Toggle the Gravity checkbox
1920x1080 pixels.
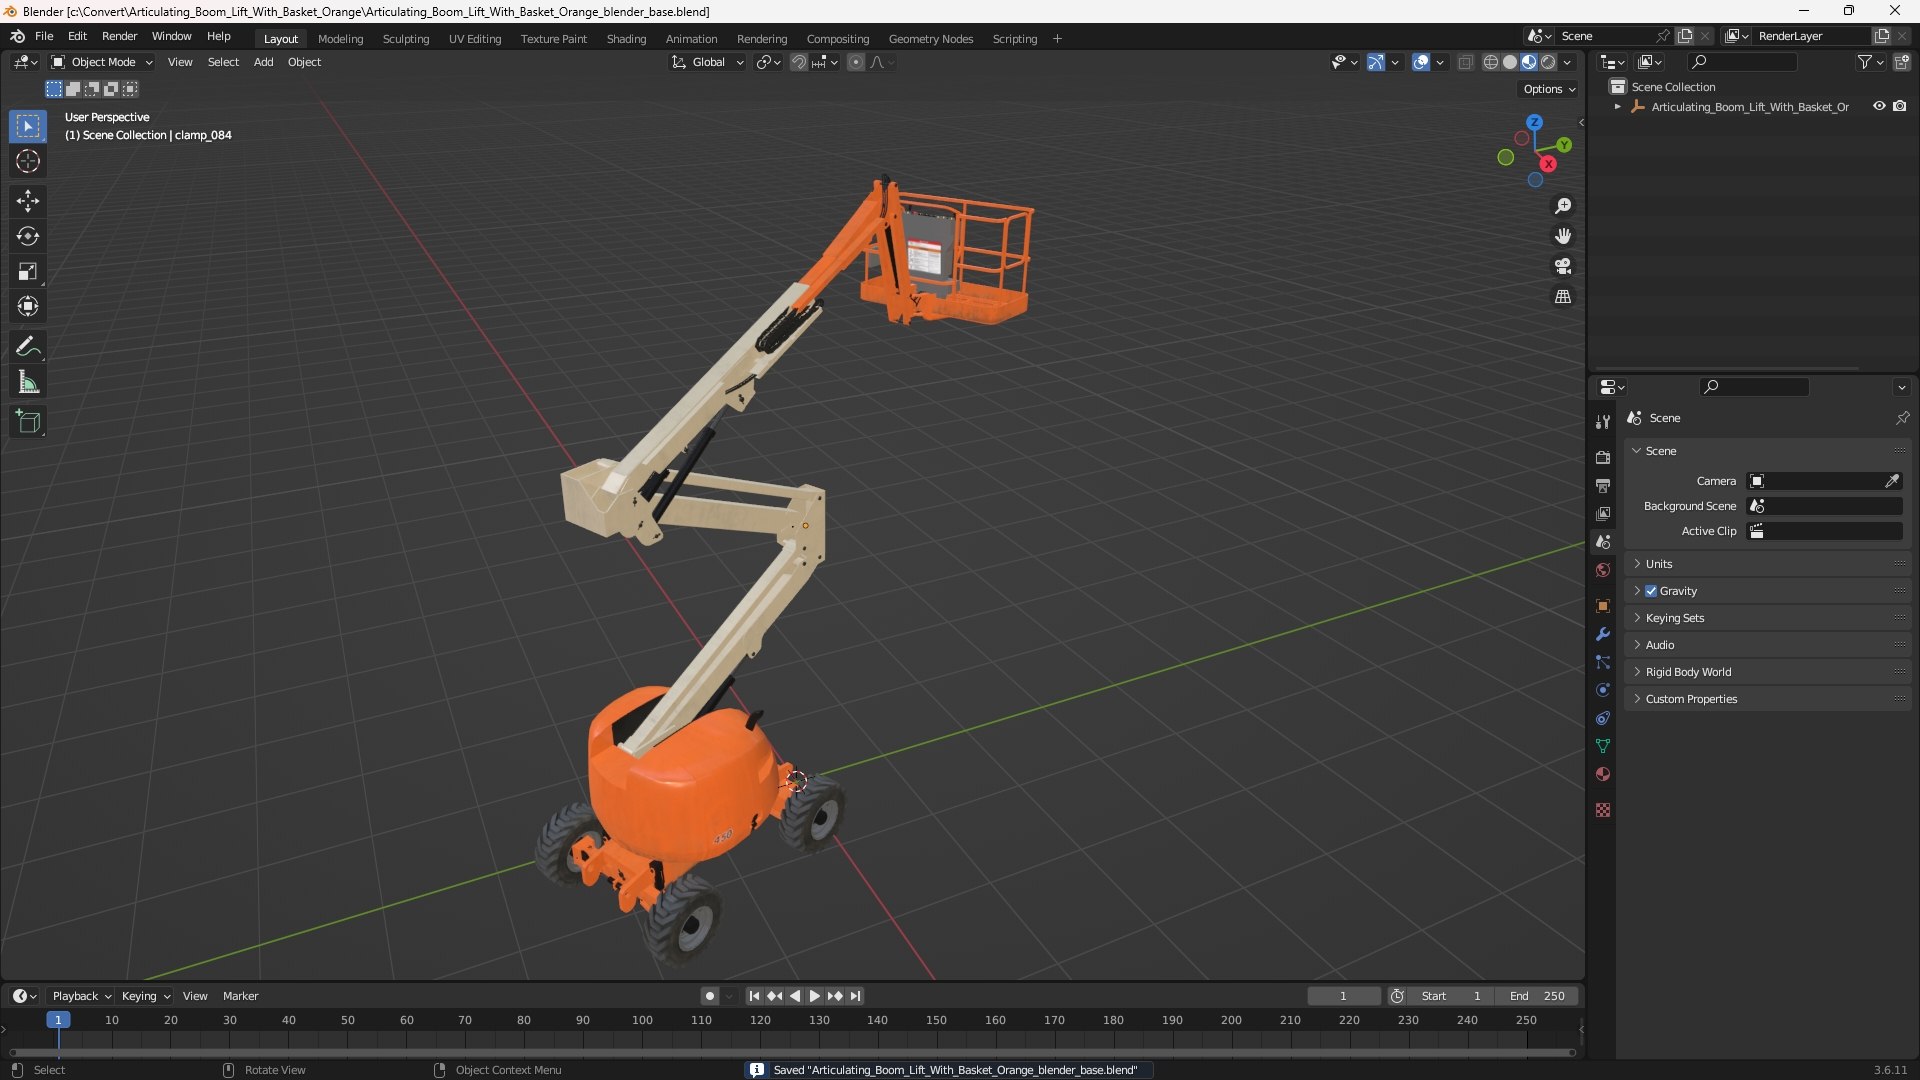pos(1651,591)
